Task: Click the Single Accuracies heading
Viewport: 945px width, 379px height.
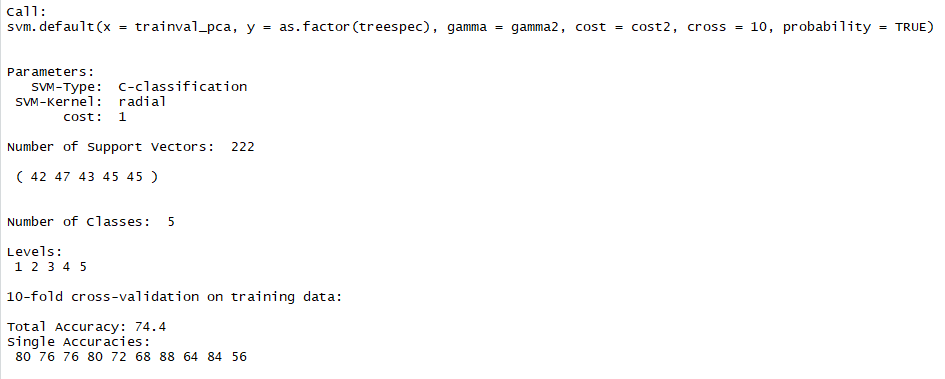Action: (78, 342)
